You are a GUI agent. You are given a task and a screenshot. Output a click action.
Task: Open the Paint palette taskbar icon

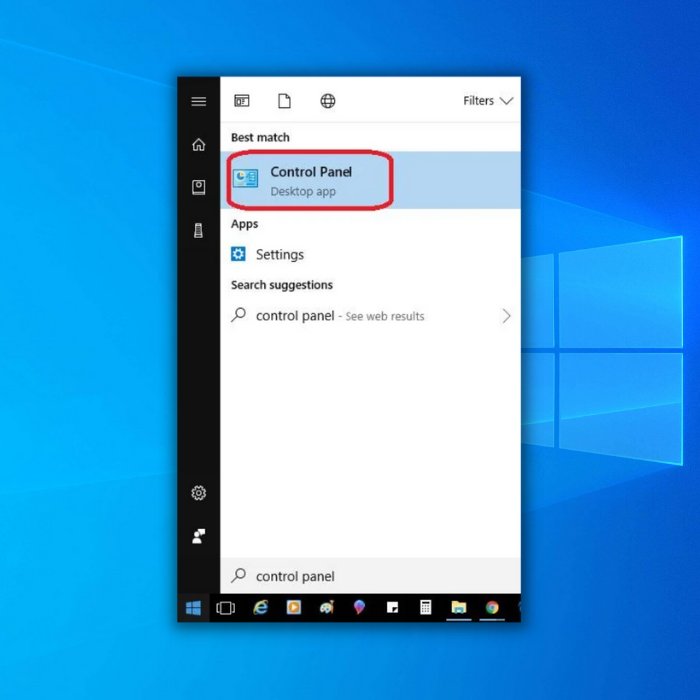(327, 608)
